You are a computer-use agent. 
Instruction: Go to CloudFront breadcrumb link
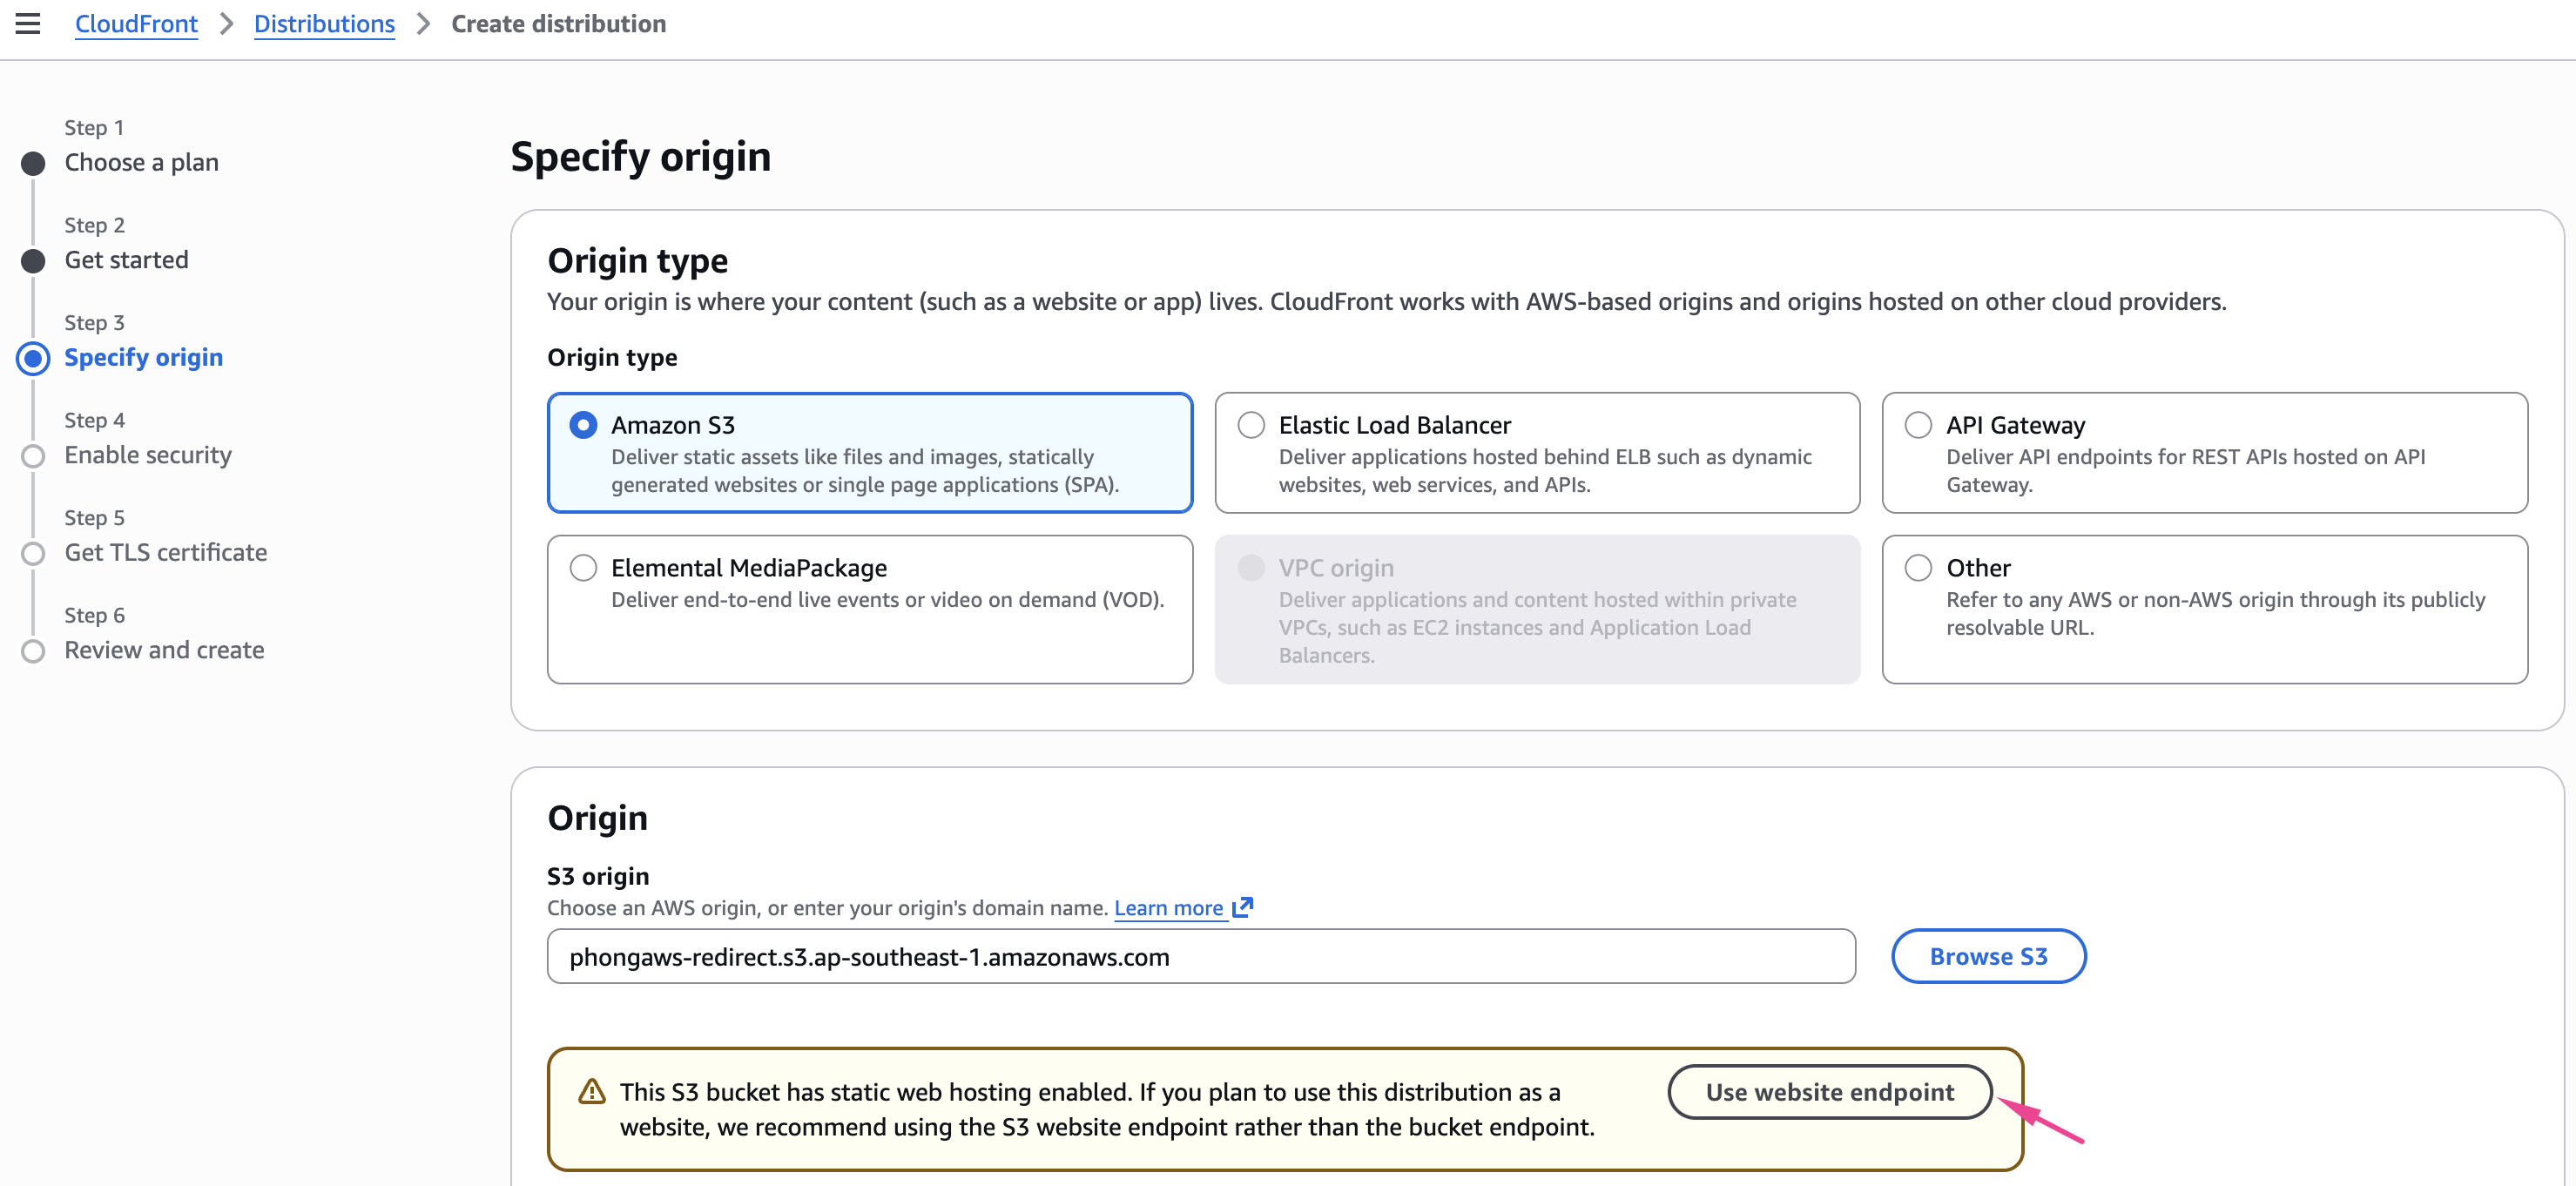coord(136,24)
